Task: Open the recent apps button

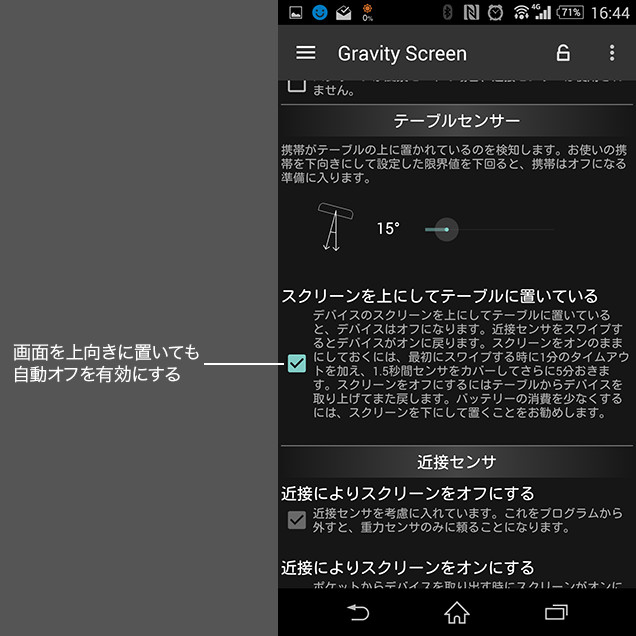Action: point(556,612)
